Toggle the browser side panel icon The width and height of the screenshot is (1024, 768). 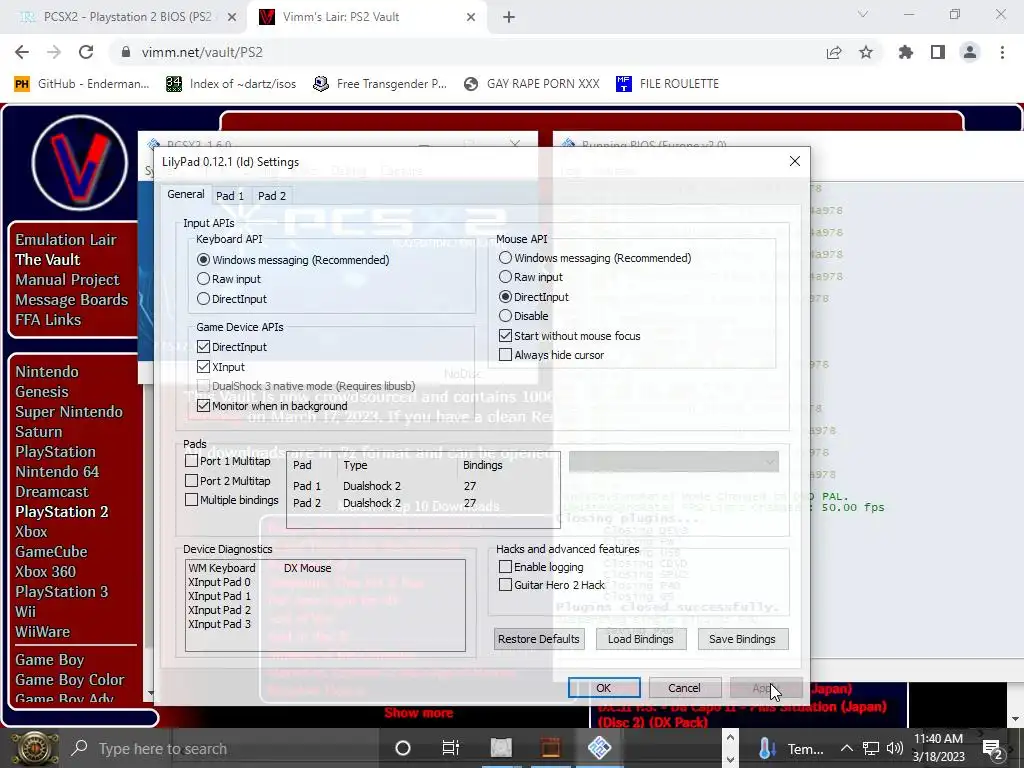[x=938, y=52]
